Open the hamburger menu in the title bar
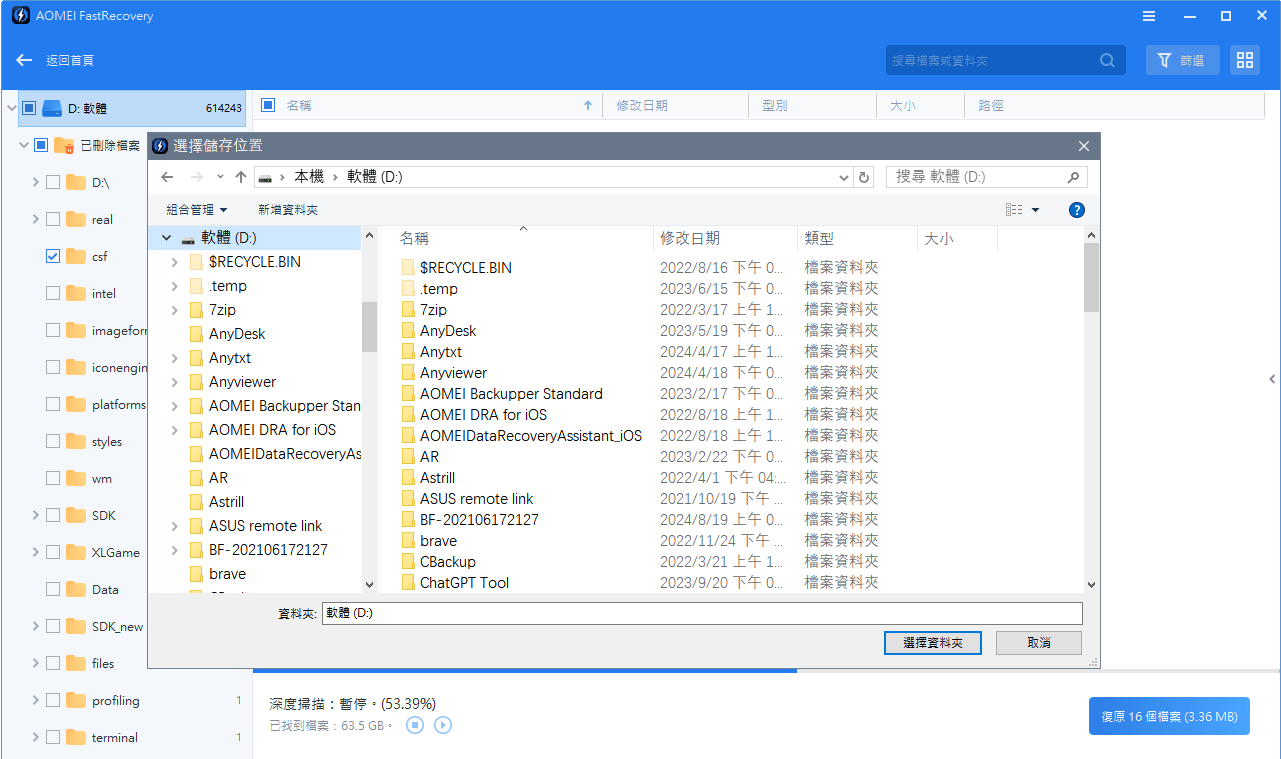The image size is (1281, 759). pyautogui.click(x=1149, y=16)
